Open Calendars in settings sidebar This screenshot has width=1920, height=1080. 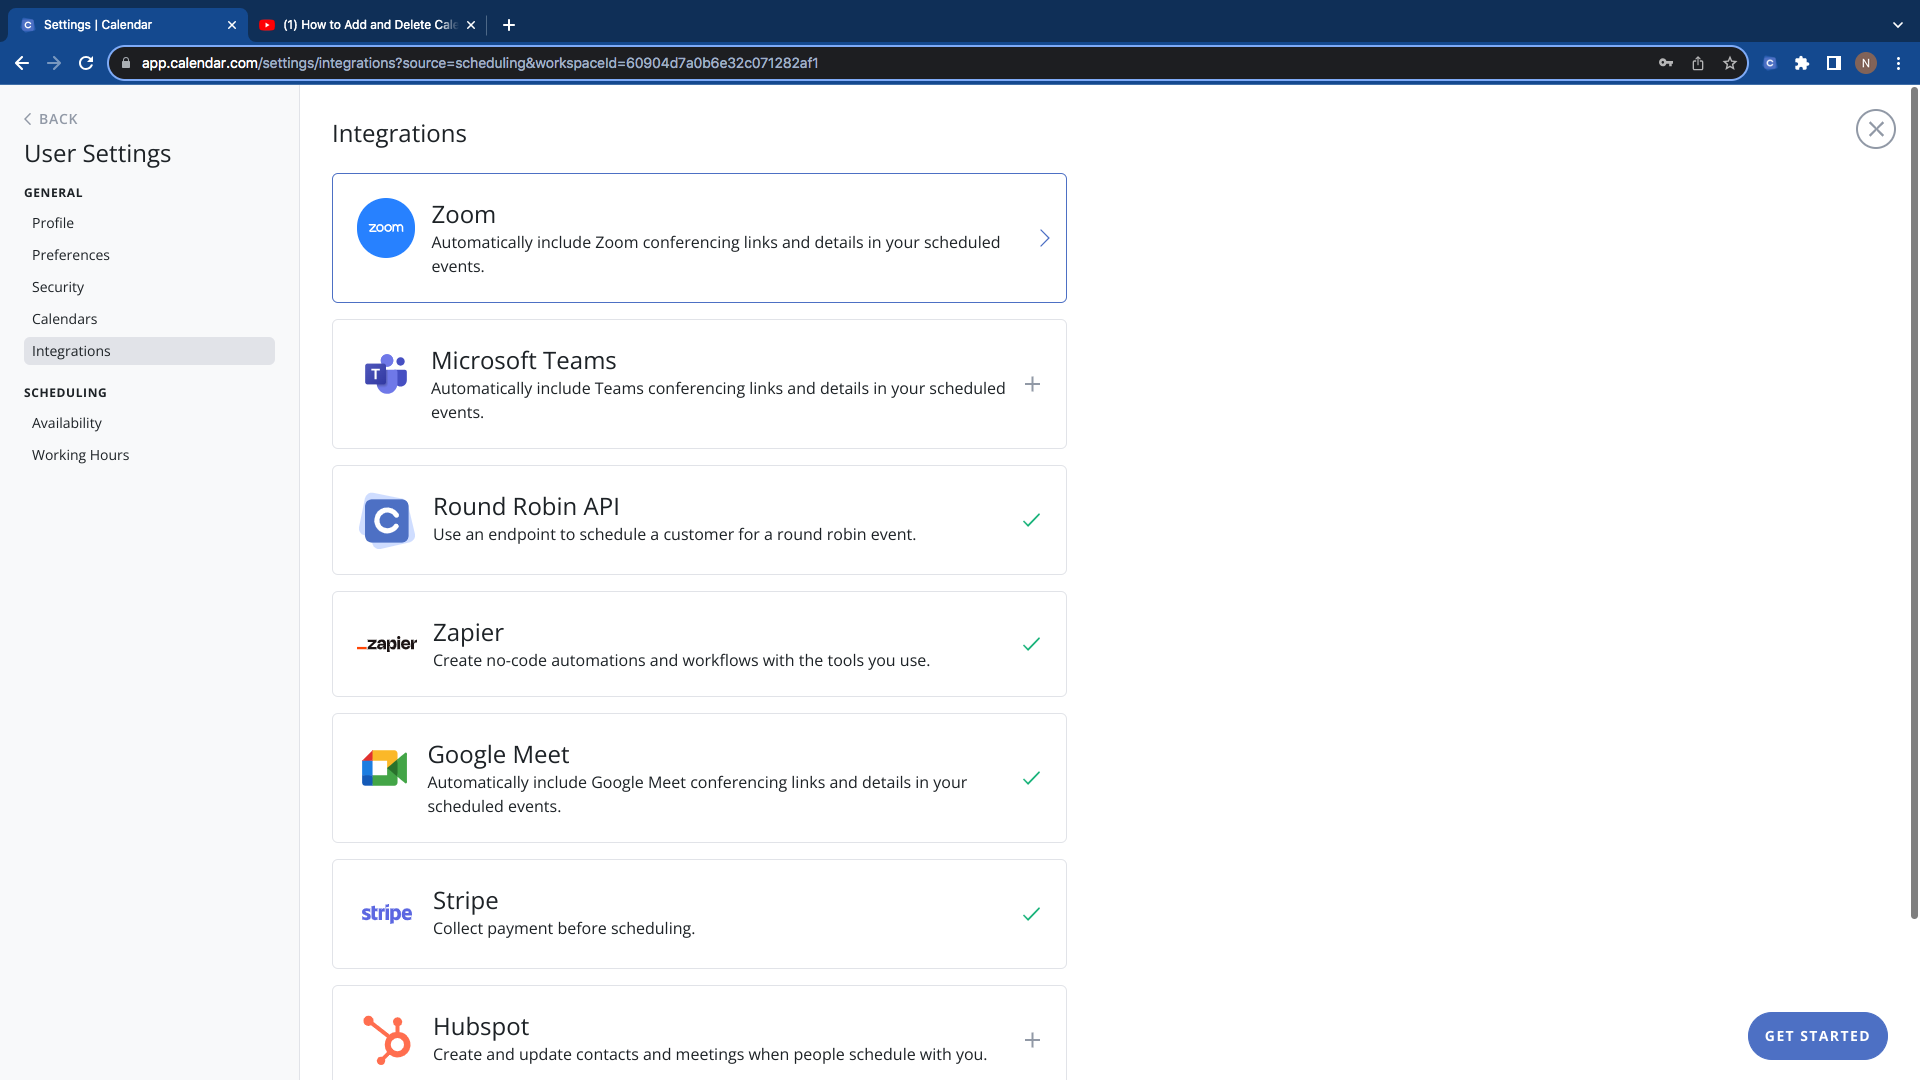65,319
